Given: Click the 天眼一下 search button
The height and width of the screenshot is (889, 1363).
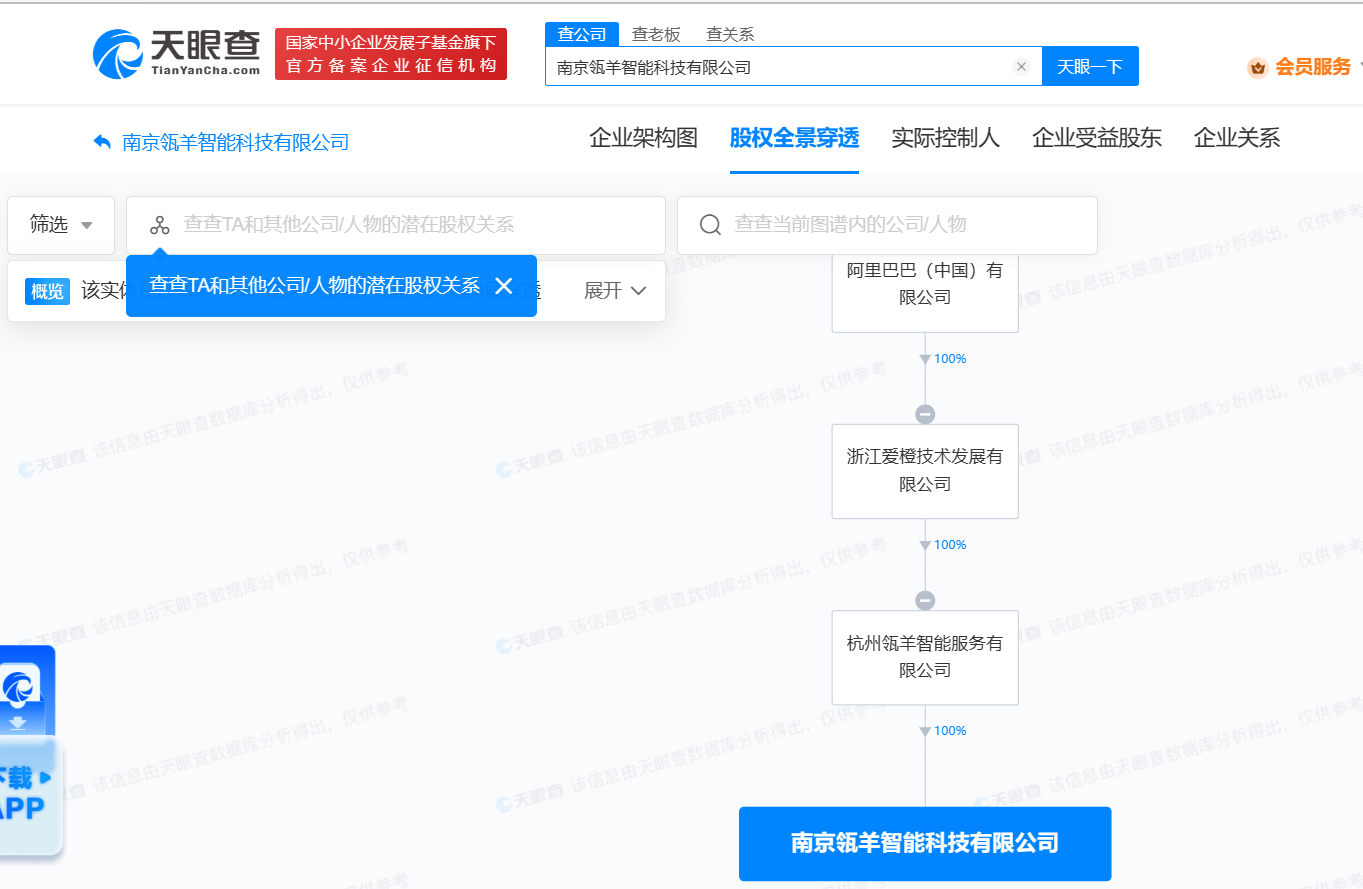Looking at the screenshot, I should tap(1090, 67).
